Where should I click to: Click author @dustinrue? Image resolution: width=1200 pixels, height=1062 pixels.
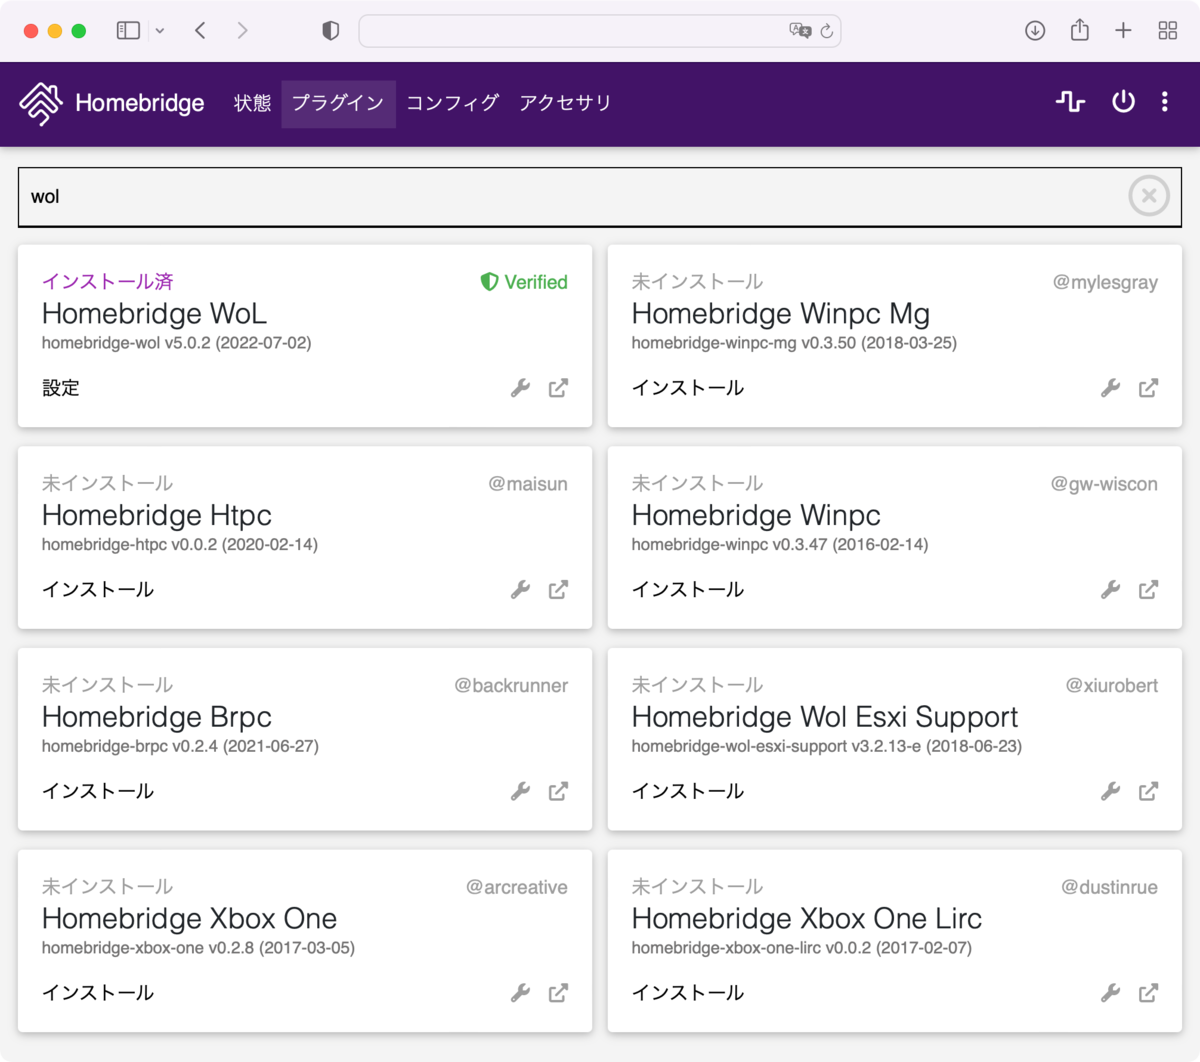1110,887
